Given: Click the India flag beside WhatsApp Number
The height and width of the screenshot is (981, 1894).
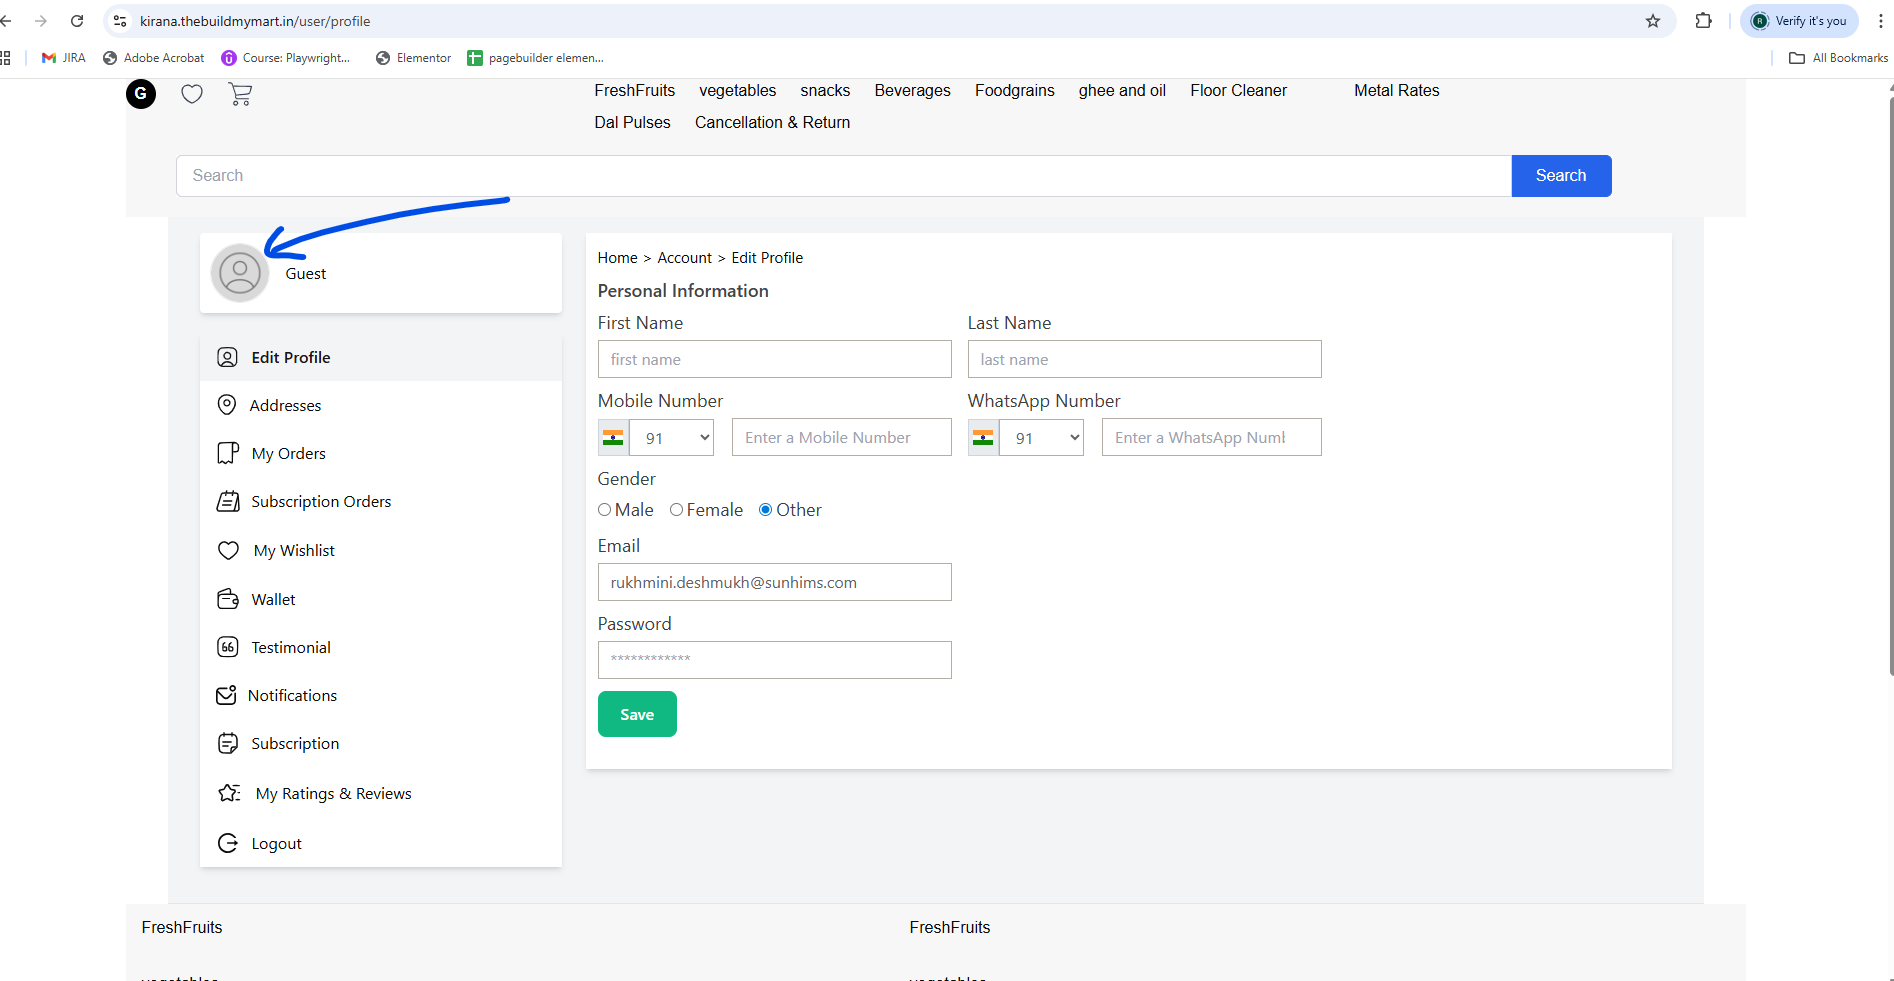Looking at the screenshot, I should (983, 437).
